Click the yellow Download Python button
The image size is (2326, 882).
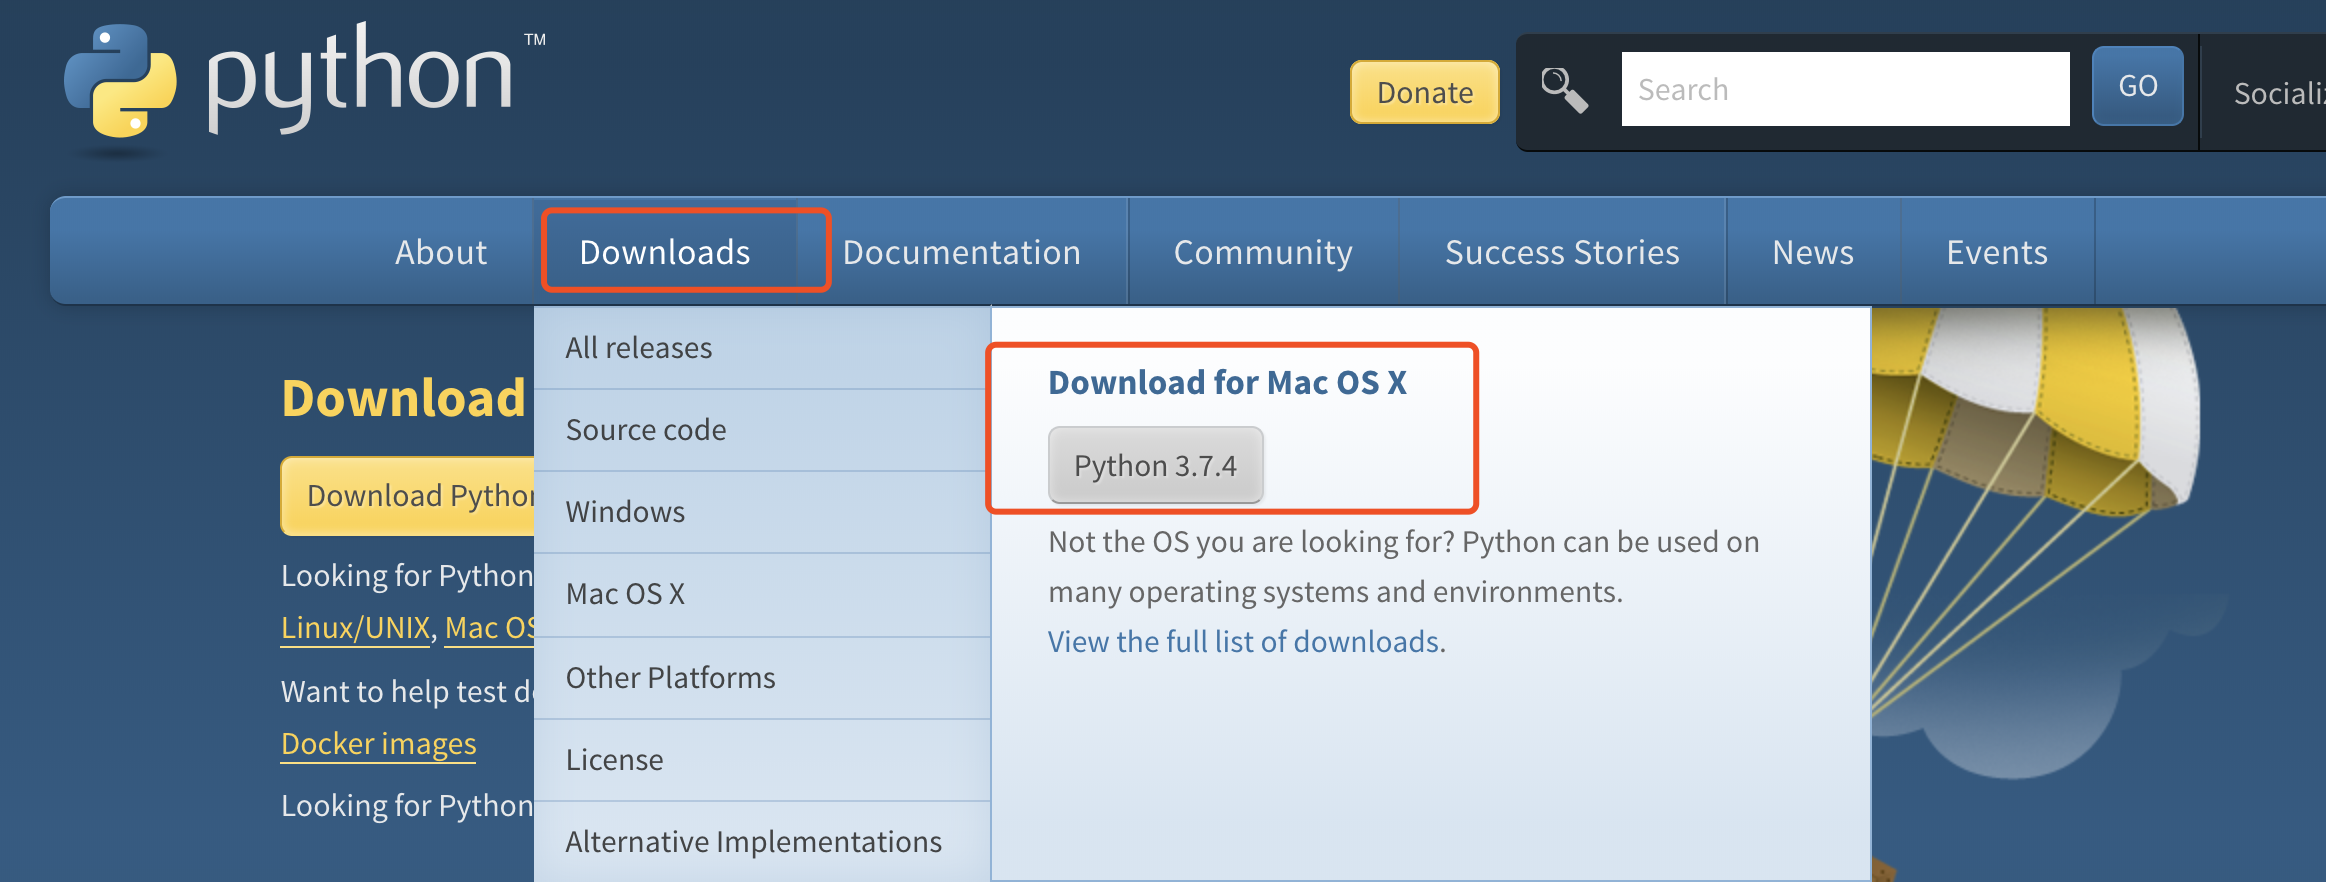point(408,496)
